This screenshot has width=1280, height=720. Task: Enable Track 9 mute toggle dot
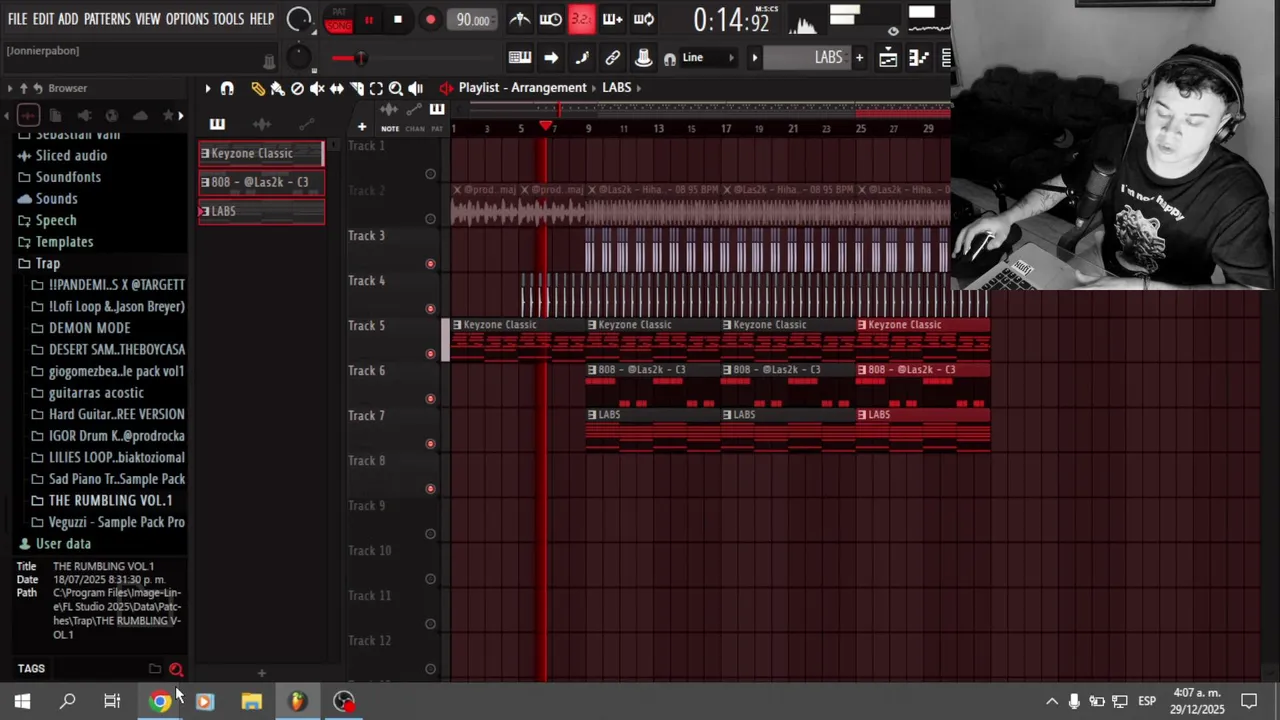pos(431,534)
